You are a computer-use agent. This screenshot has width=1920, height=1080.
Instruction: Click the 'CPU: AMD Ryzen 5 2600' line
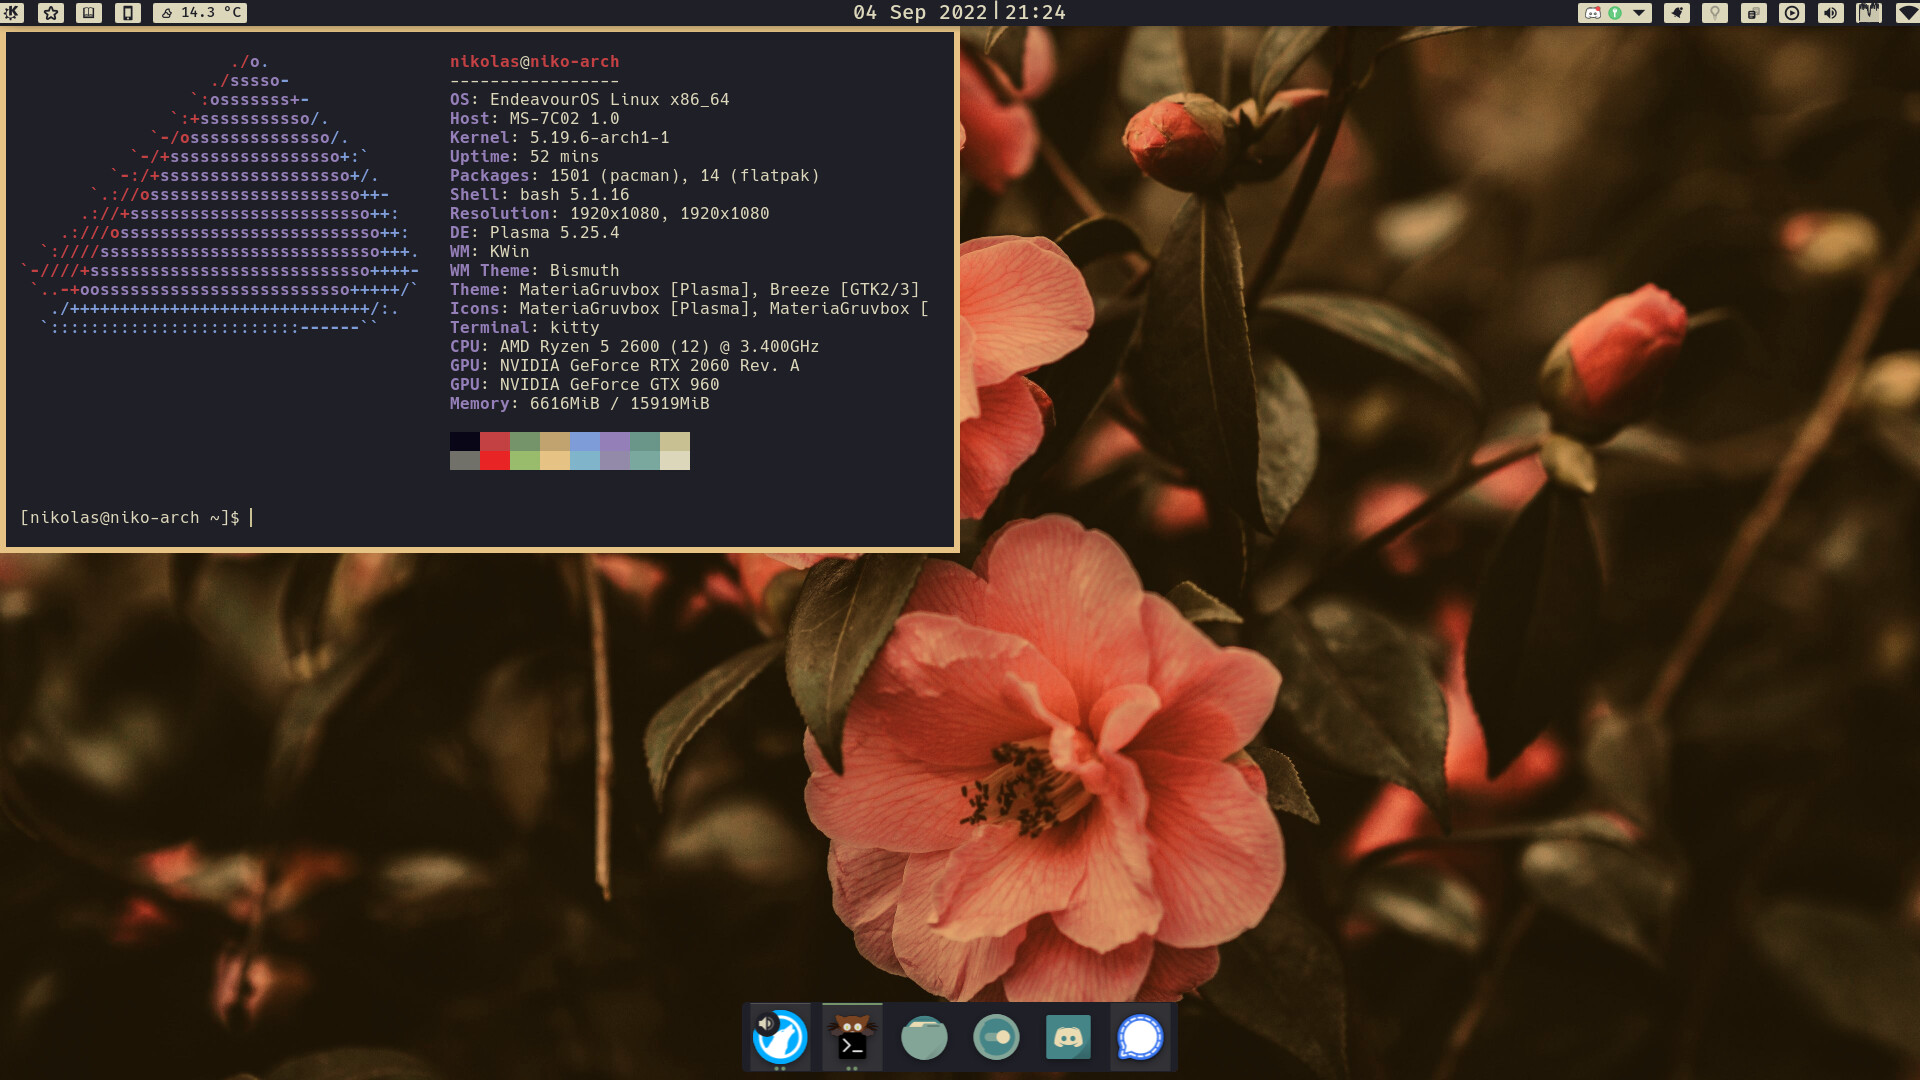[x=634, y=347]
